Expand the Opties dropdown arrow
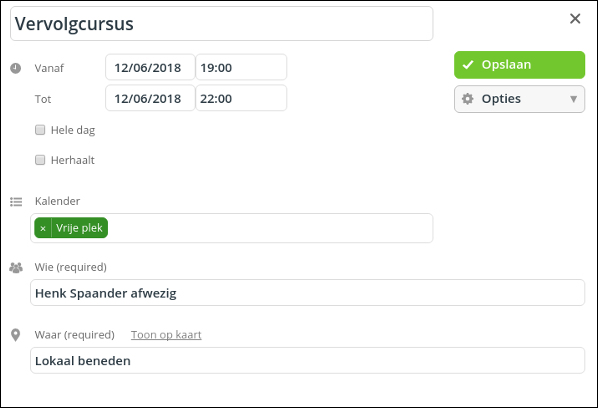Viewport: 598px width, 408px height. click(x=573, y=99)
